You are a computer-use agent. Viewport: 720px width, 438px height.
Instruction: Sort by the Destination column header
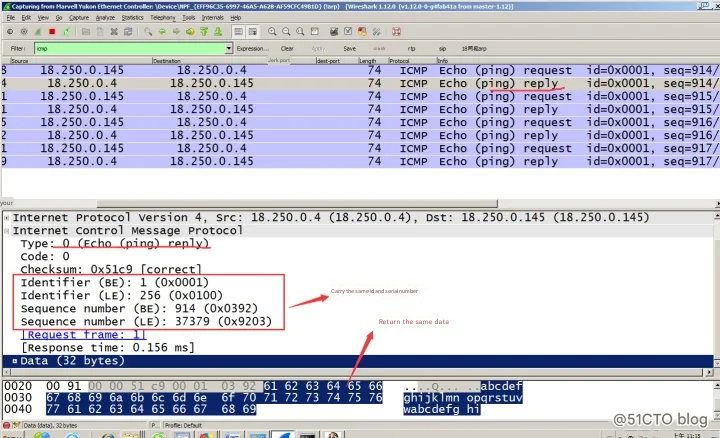click(x=210, y=61)
